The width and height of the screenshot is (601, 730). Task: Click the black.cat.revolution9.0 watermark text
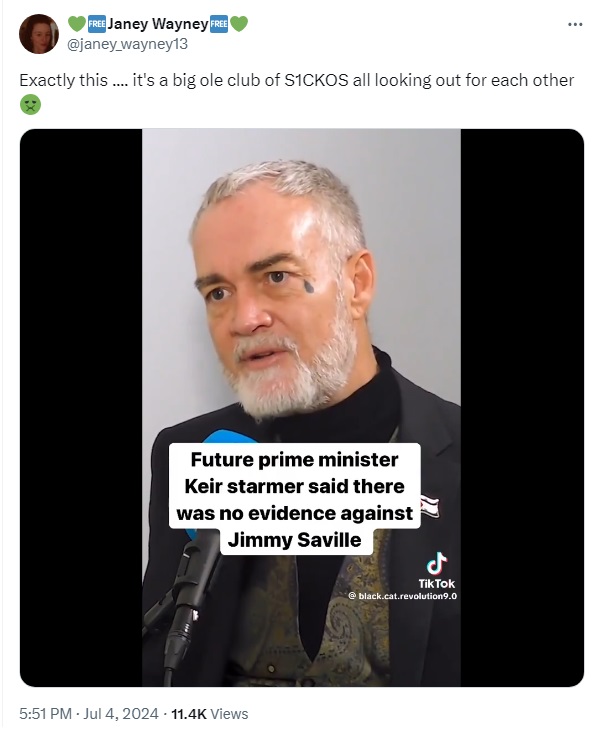403,596
